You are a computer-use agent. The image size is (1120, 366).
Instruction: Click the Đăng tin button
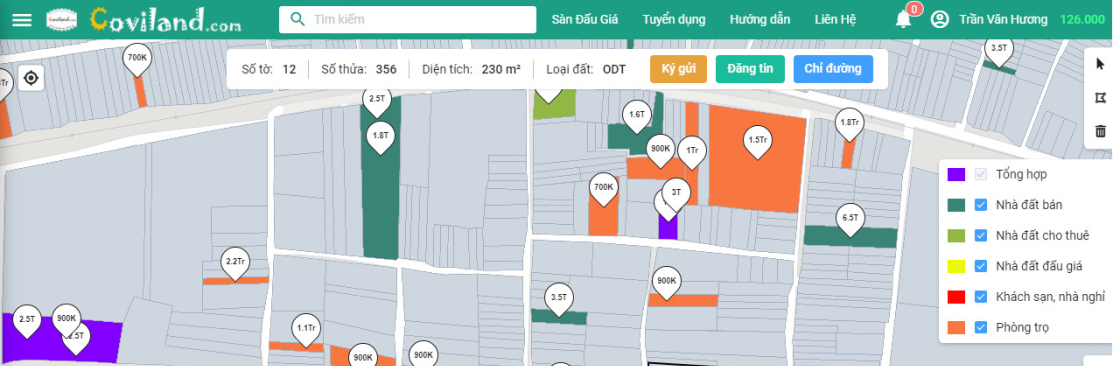tap(750, 69)
